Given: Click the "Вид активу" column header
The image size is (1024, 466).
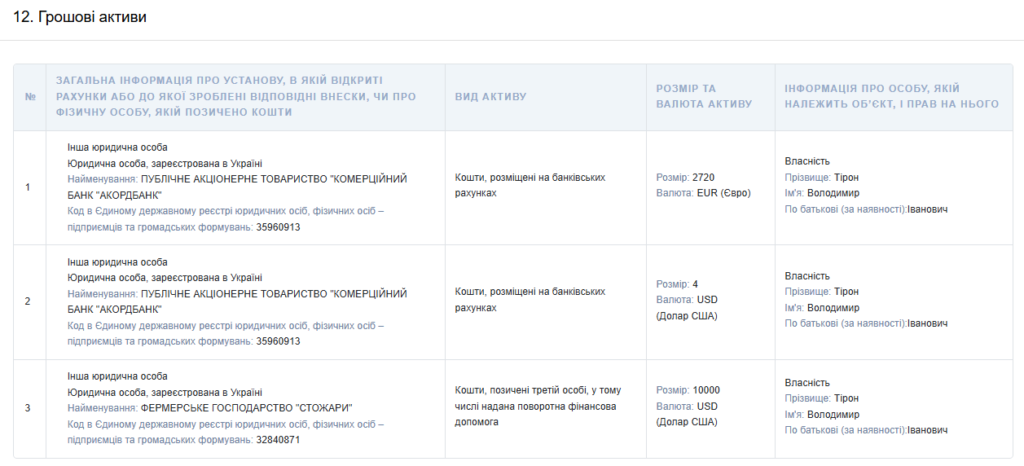Looking at the screenshot, I should point(490,96).
